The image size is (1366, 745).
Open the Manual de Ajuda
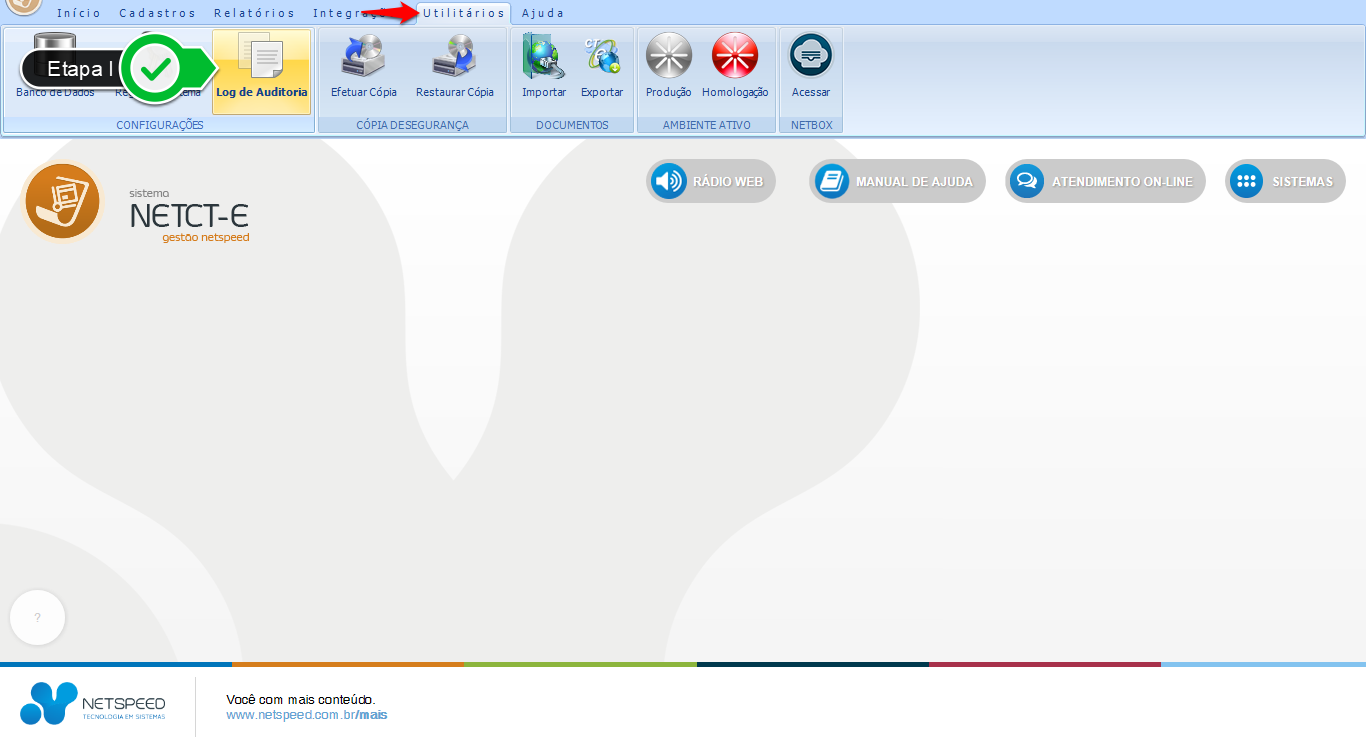(897, 182)
